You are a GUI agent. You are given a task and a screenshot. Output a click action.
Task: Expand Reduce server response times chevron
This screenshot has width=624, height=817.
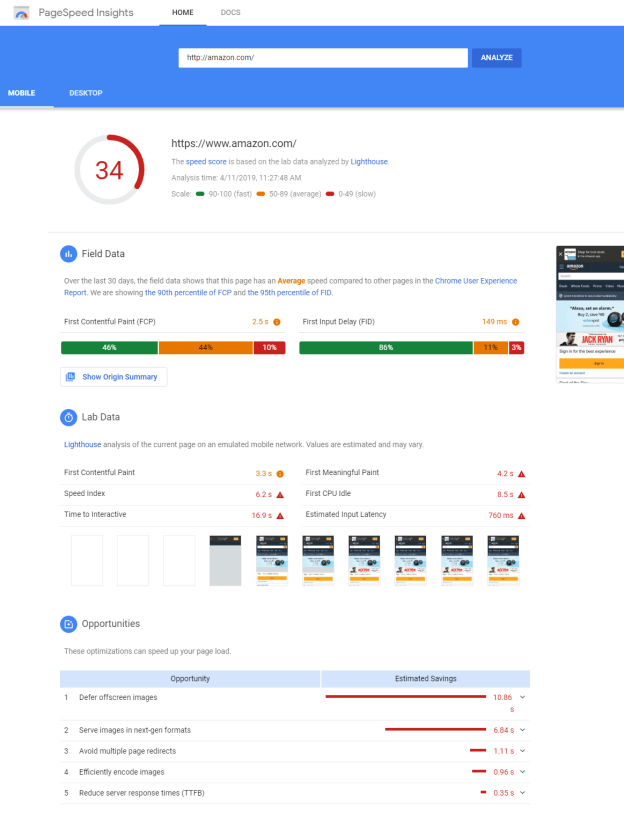(x=522, y=793)
